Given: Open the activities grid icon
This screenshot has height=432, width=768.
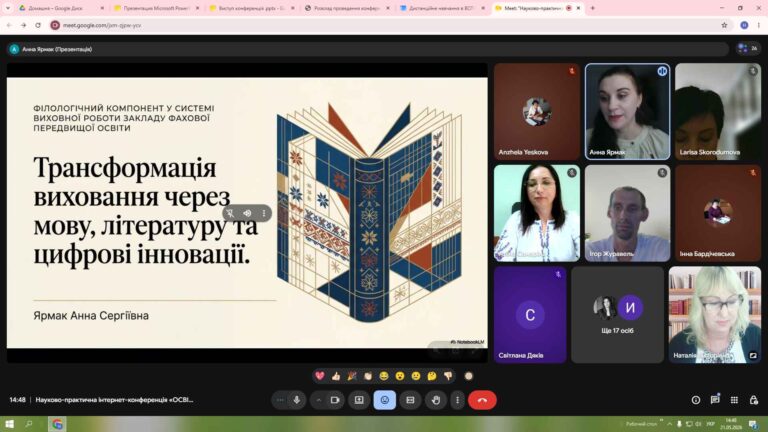Looking at the screenshot, I should 734,400.
